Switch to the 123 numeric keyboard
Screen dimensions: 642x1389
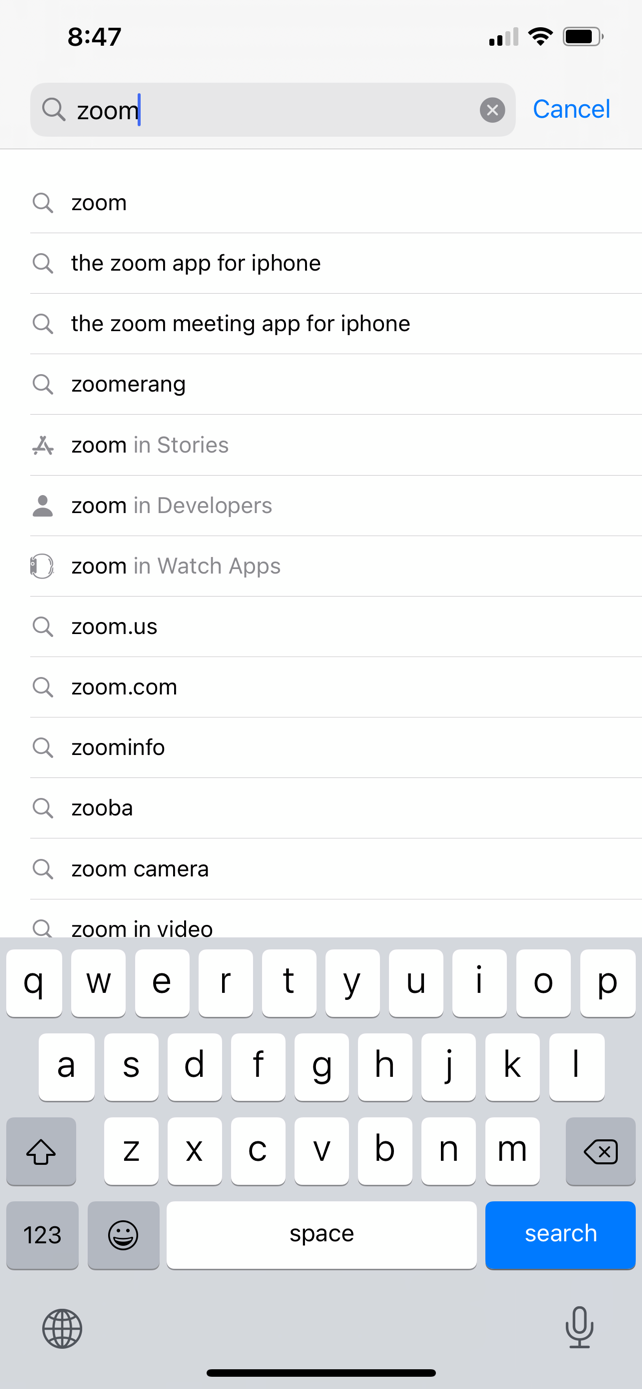pyautogui.click(x=42, y=1235)
